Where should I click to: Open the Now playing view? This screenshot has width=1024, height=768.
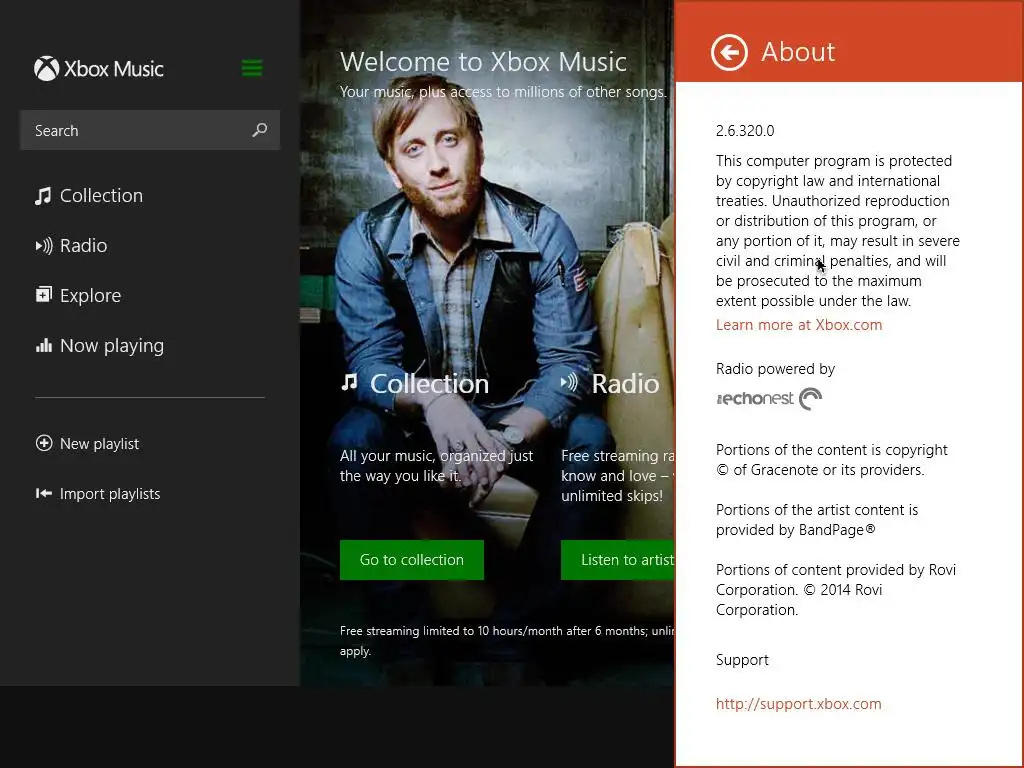coord(111,346)
